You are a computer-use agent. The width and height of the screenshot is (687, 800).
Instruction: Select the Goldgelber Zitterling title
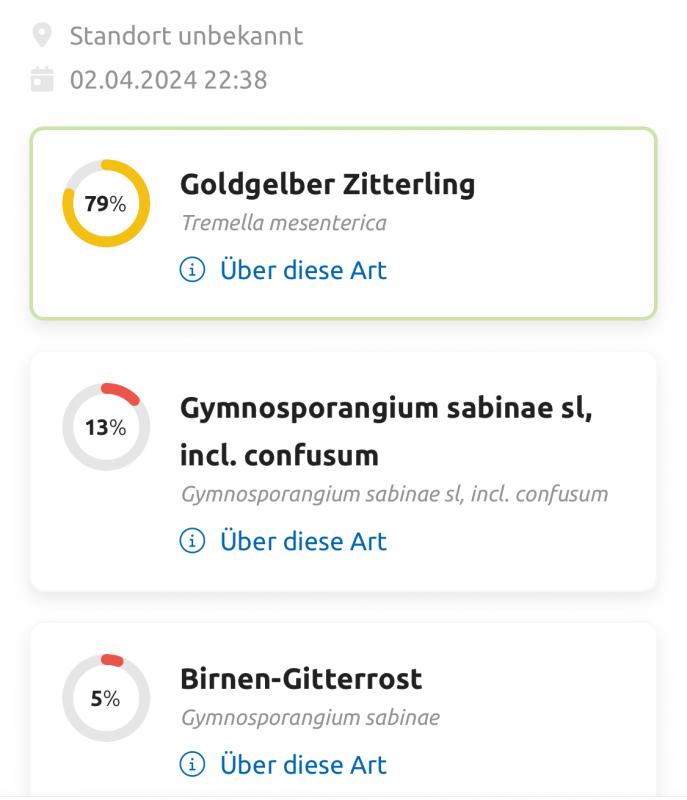[x=327, y=184]
